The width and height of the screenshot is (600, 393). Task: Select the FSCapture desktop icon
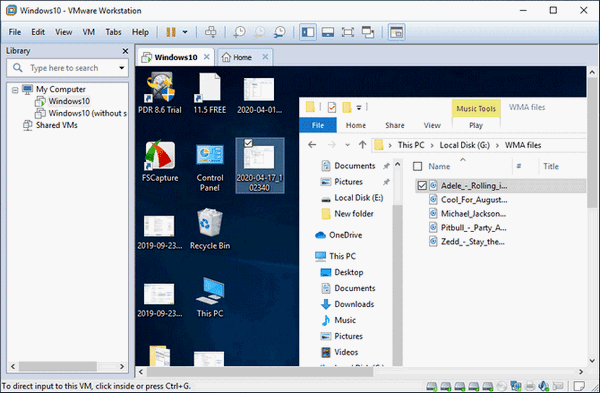160,161
